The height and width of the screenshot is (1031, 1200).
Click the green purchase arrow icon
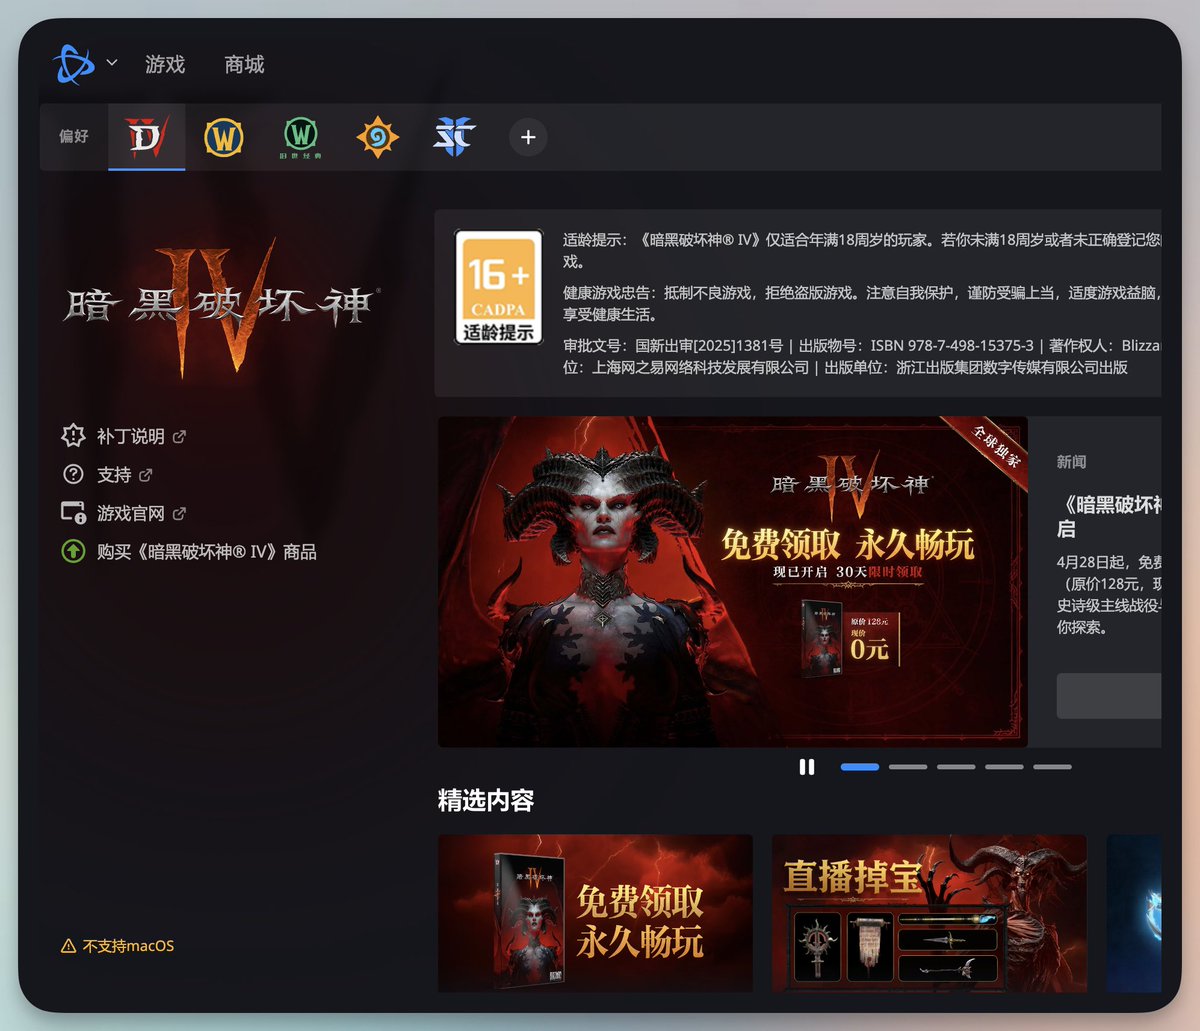click(73, 551)
